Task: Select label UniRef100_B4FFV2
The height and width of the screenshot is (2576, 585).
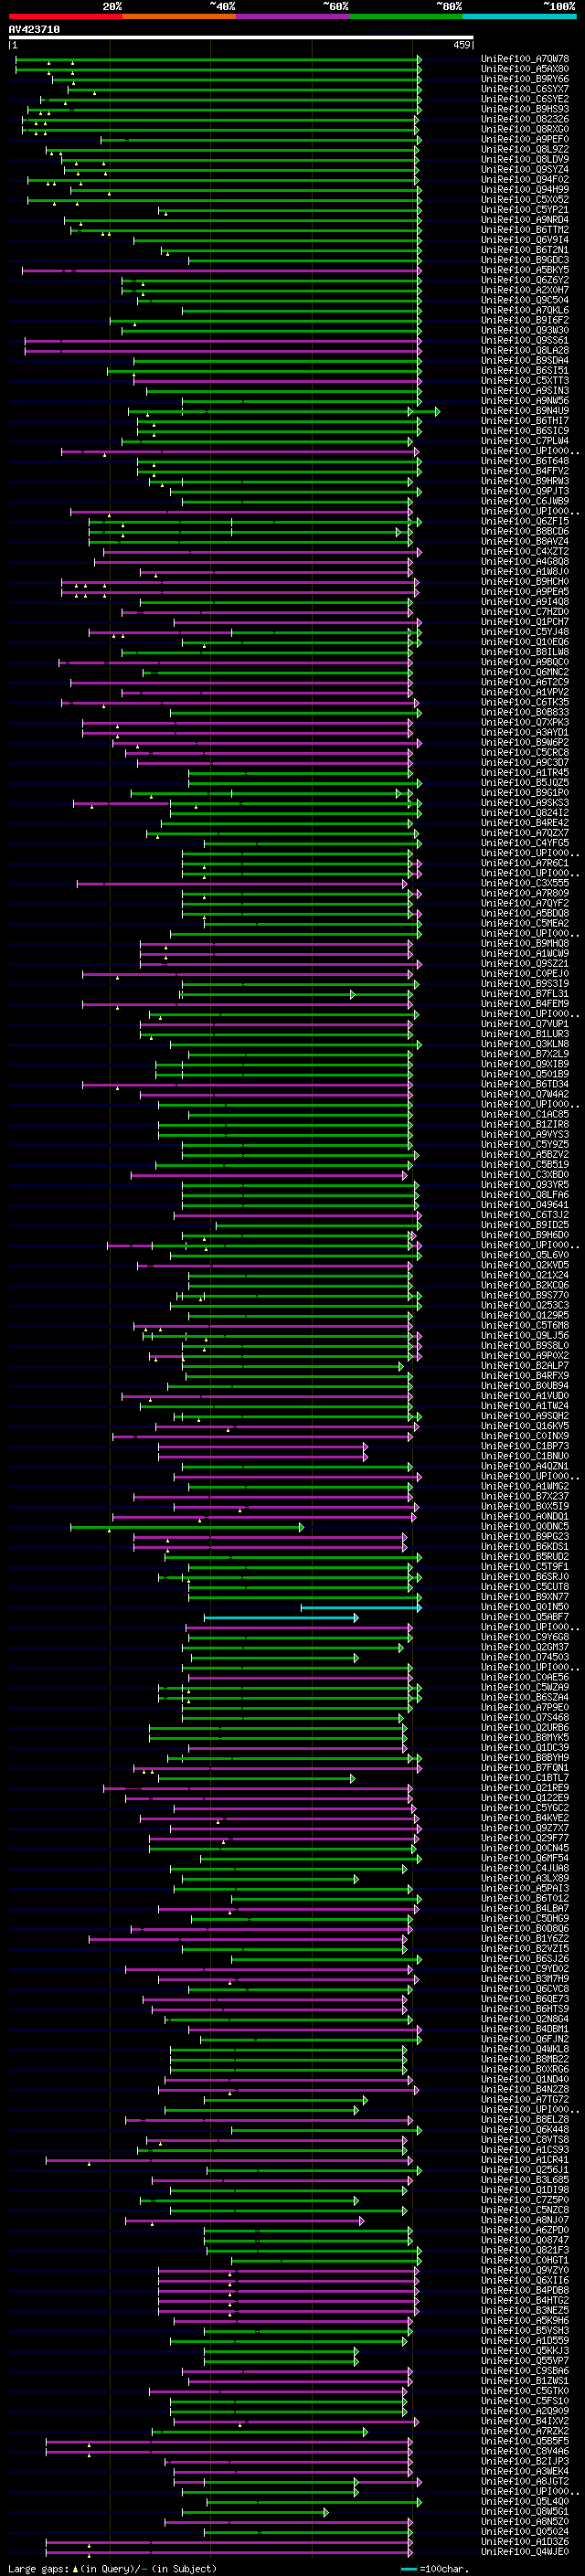Action: [525, 471]
